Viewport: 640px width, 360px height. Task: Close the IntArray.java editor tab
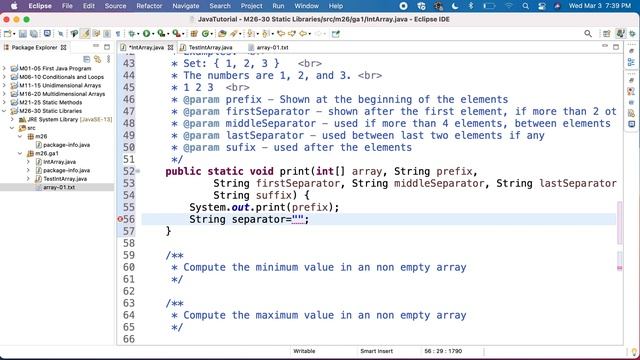pyautogui.click(x=171, y=47)
